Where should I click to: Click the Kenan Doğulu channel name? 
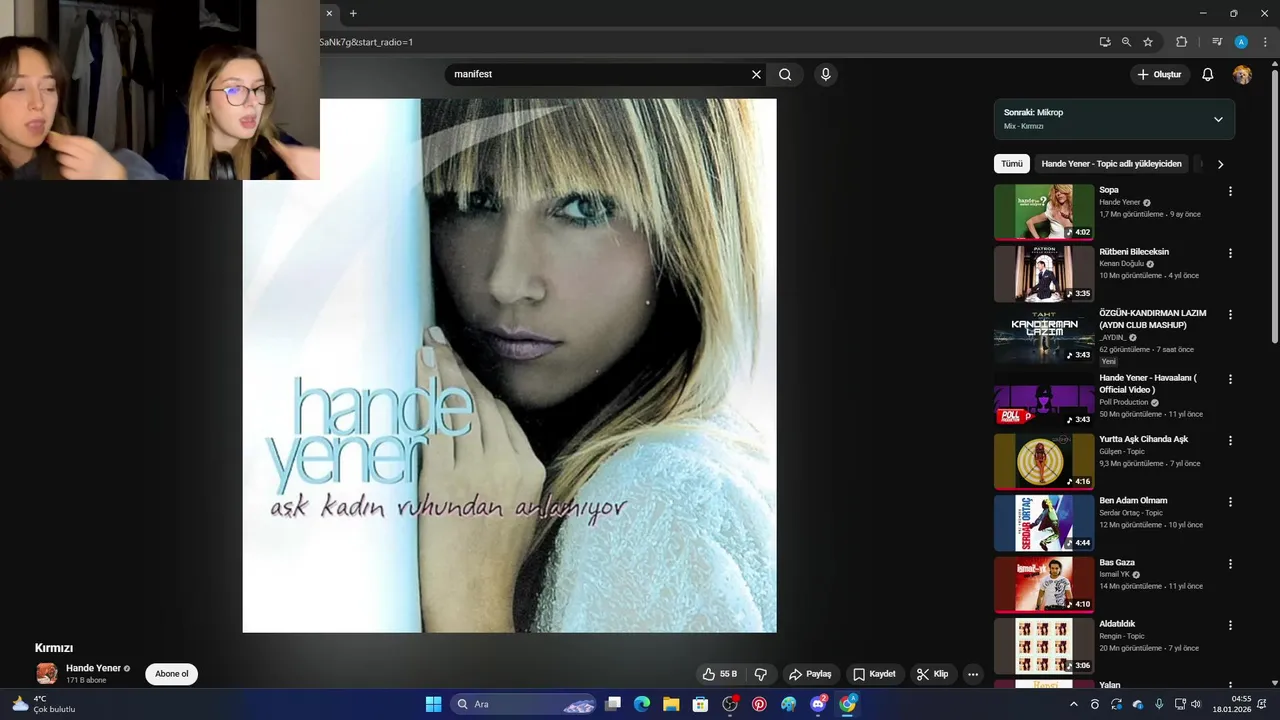click(1121, 264)
